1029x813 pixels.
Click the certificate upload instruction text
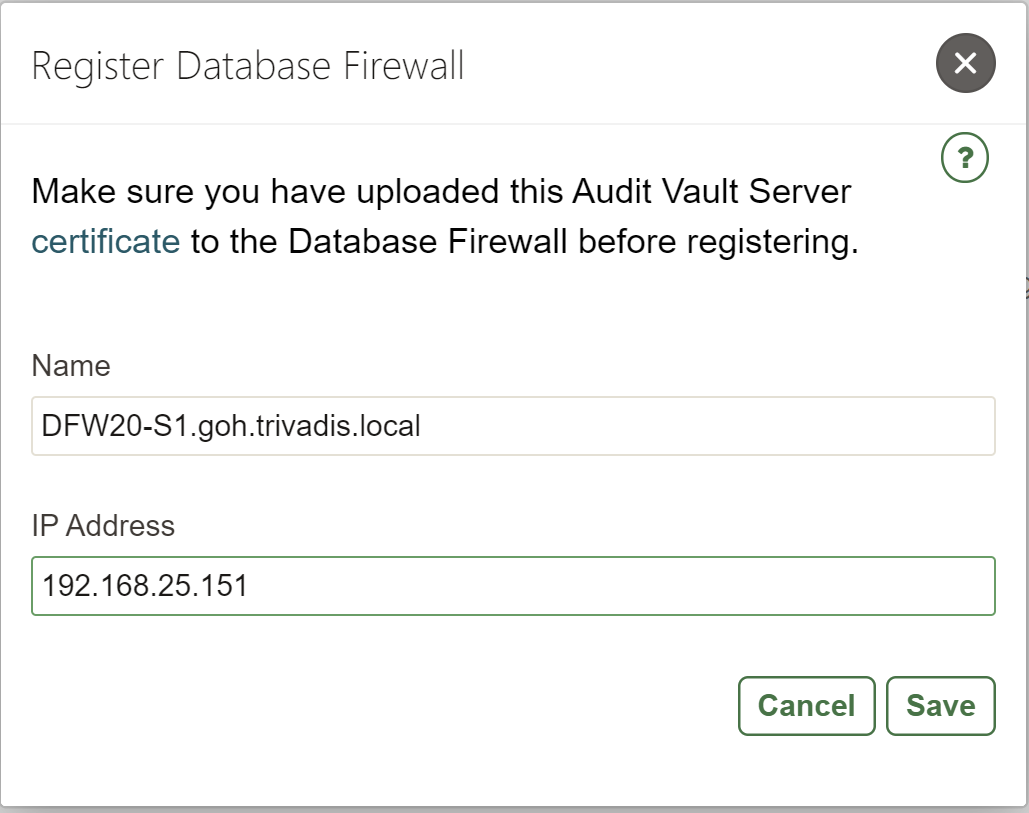[440, 215]
